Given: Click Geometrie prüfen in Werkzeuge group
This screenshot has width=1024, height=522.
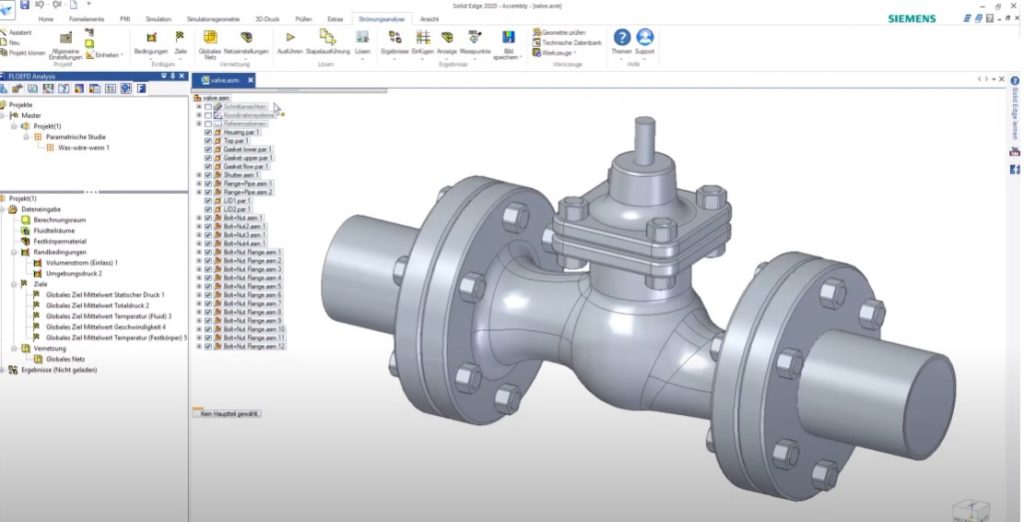Looking at the screenshot, I should [x=561, y=32].
